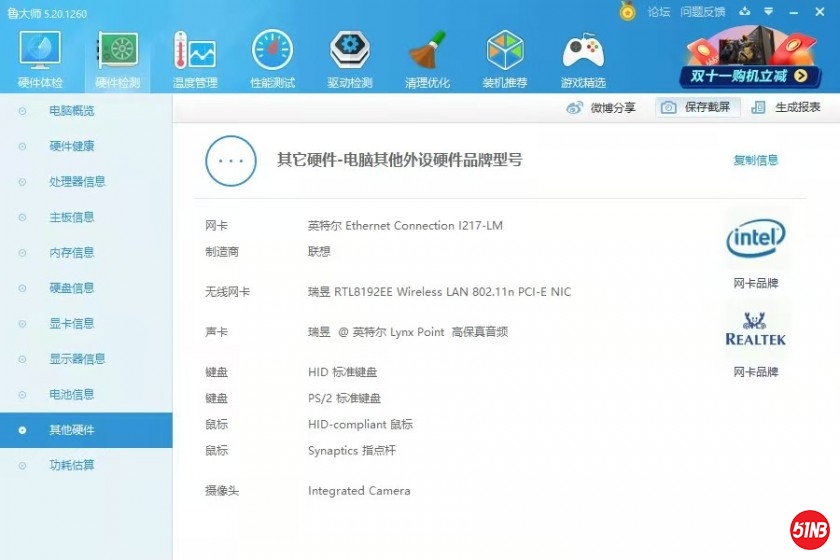Select 处理器信息 sidebar item
This screenshot has height=560, width=840.
tap(77, 182)
